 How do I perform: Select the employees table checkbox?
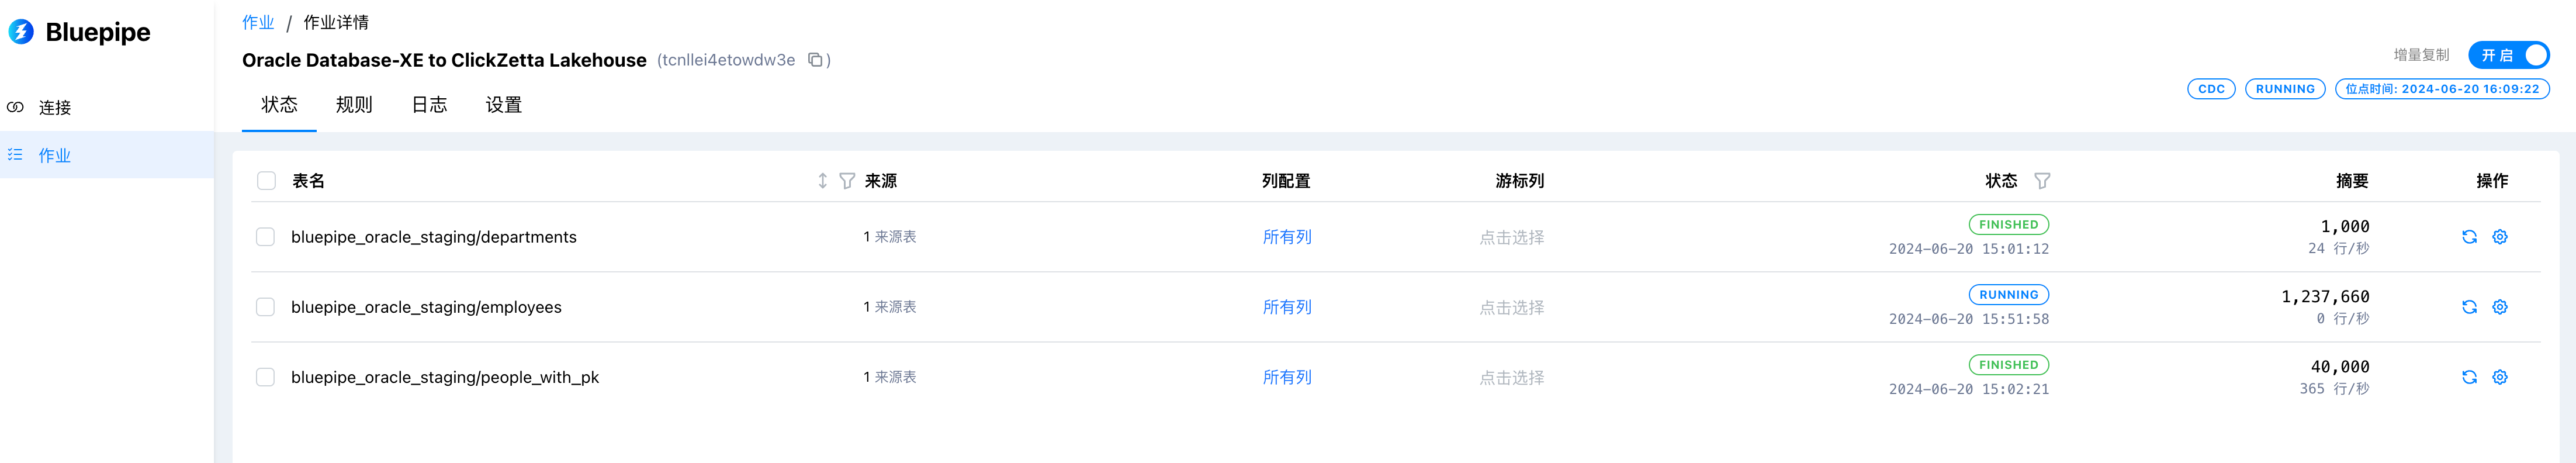pyautogui.click(x=265, y=307)
